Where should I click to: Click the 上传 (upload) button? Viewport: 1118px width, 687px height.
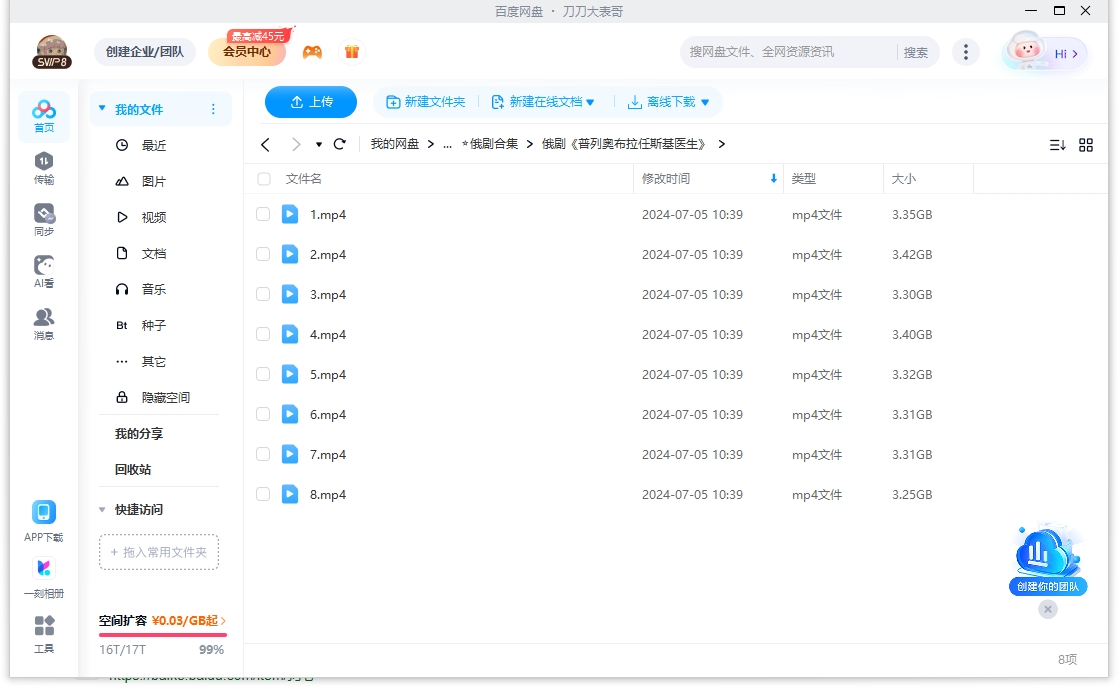click(x=310, y=101)
